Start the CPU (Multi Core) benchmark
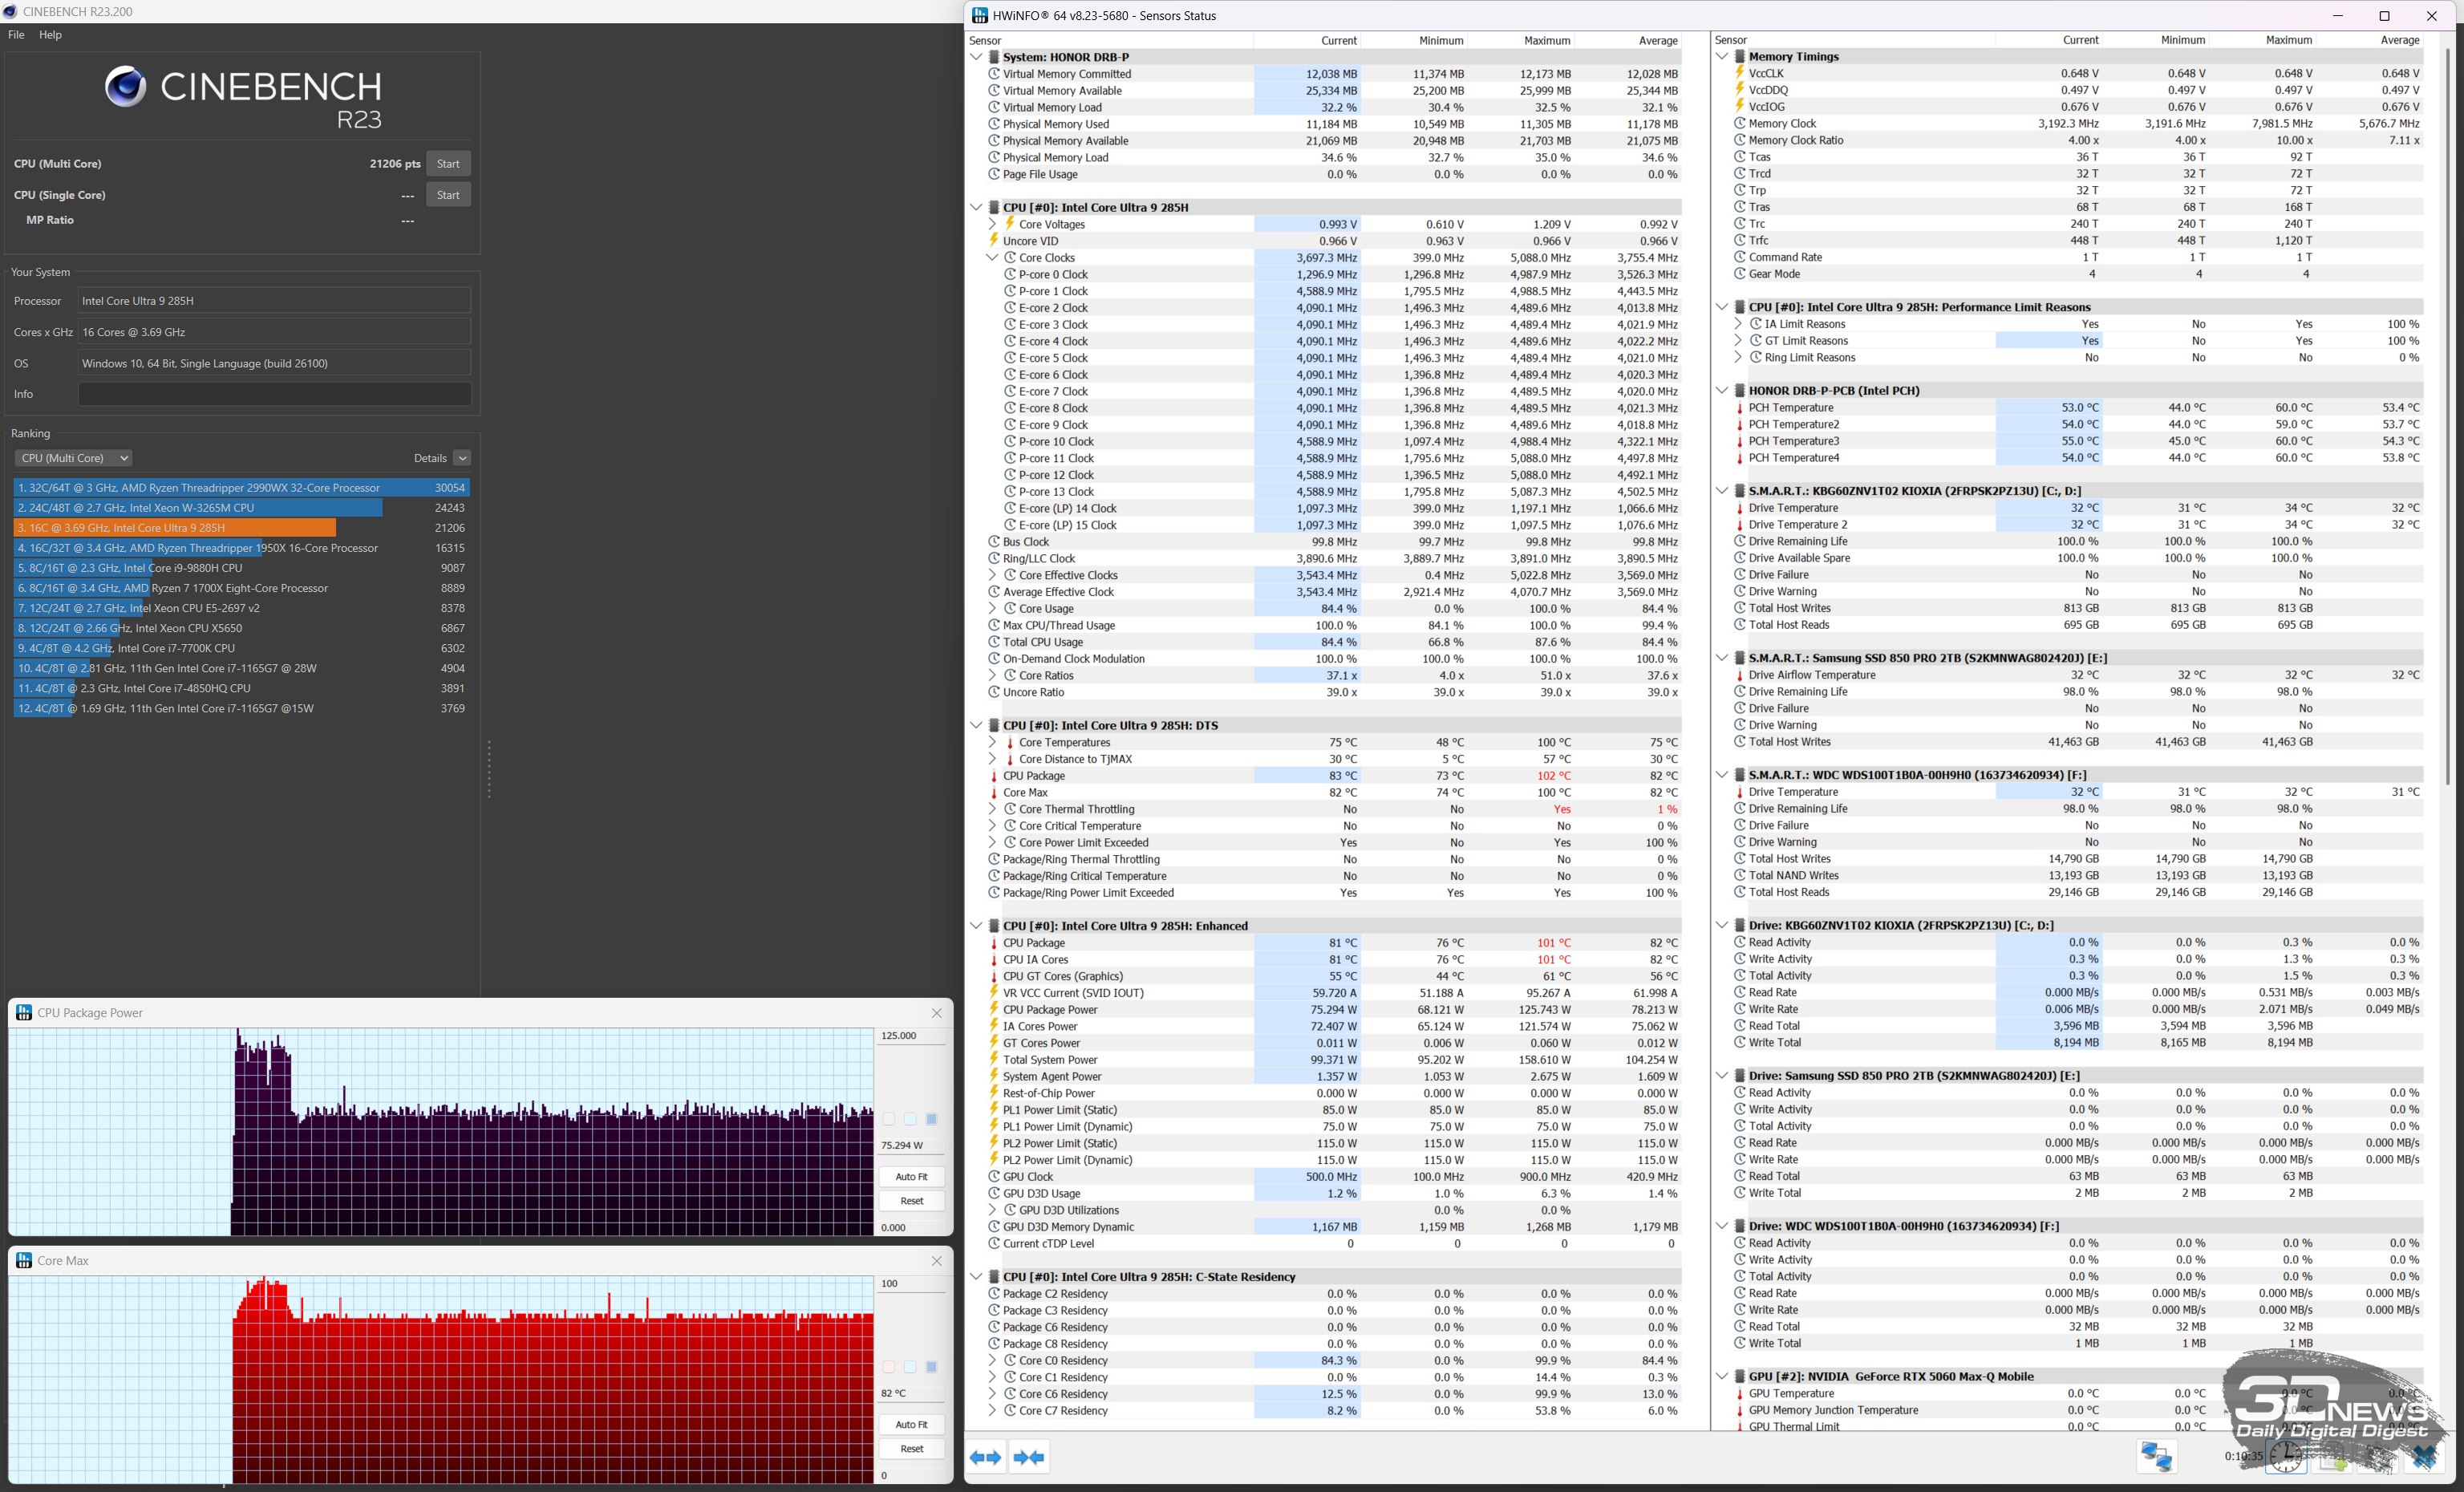This screenshot has width=2464, height=1492. [448, 164]
